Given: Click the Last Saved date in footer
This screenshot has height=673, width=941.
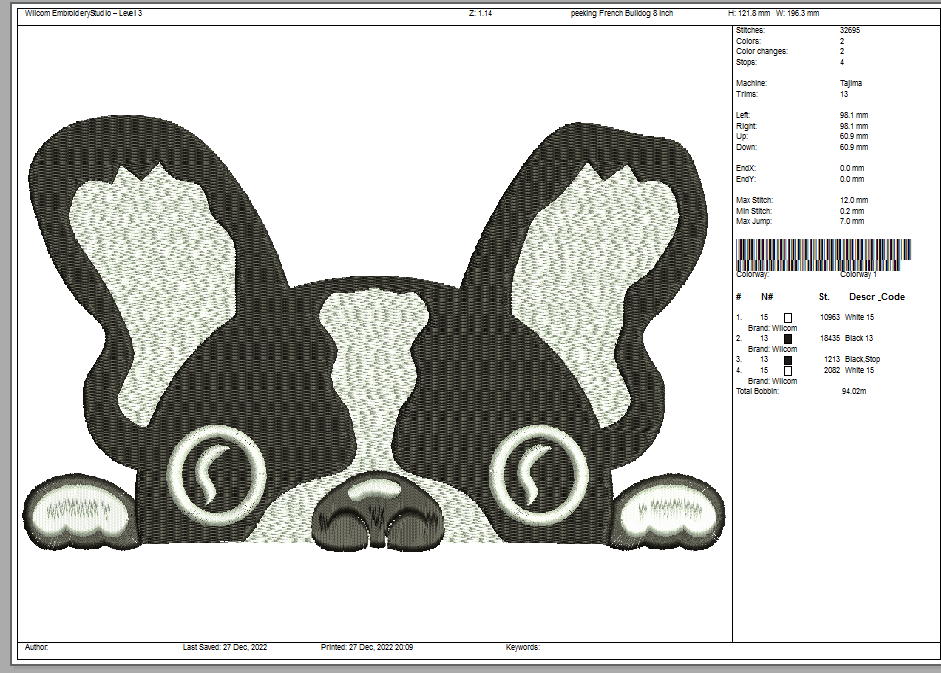Looking at the screenshot, I should (x=225, y=647).
